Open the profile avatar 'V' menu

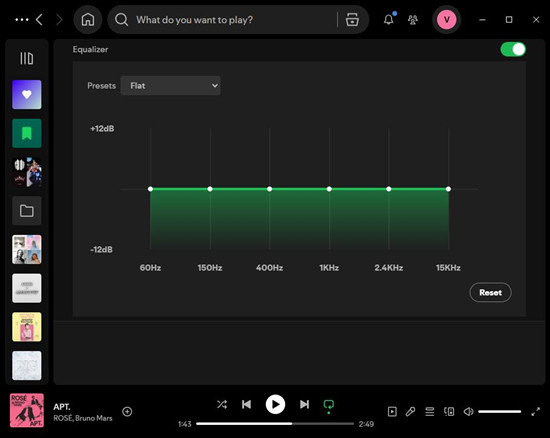pyautogui.click(x=447, y=20)
